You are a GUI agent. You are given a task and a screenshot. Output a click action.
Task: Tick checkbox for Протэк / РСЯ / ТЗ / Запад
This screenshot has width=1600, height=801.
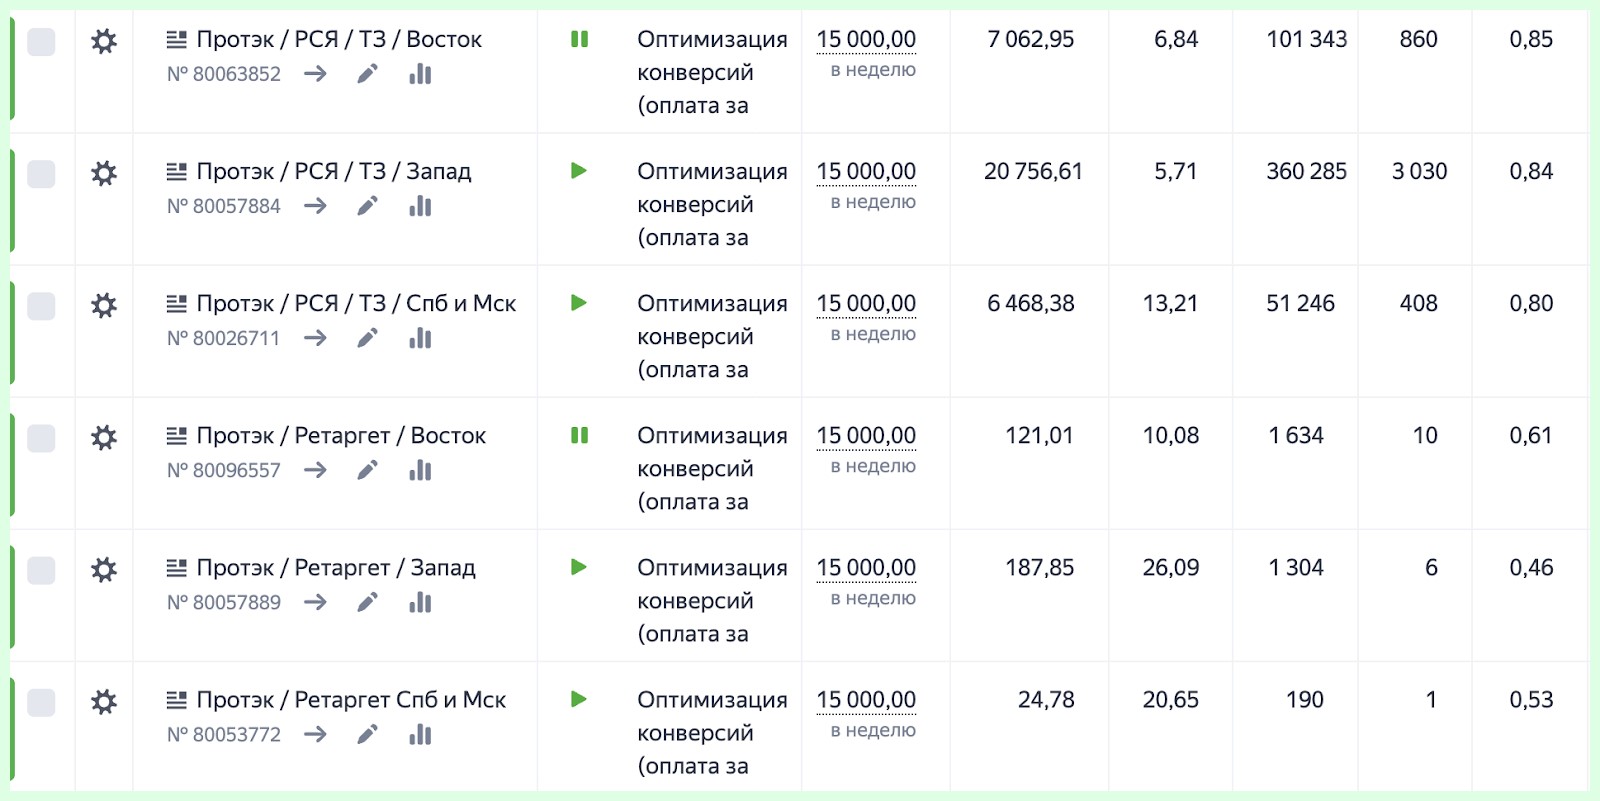pyautogui.click(x=41, y=174)
